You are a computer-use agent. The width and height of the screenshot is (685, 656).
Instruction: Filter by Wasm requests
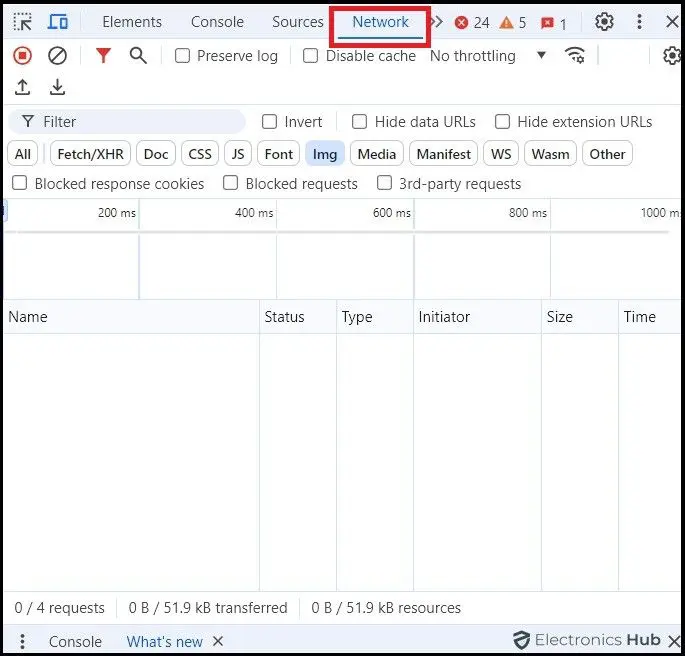[x=550, y=154]
